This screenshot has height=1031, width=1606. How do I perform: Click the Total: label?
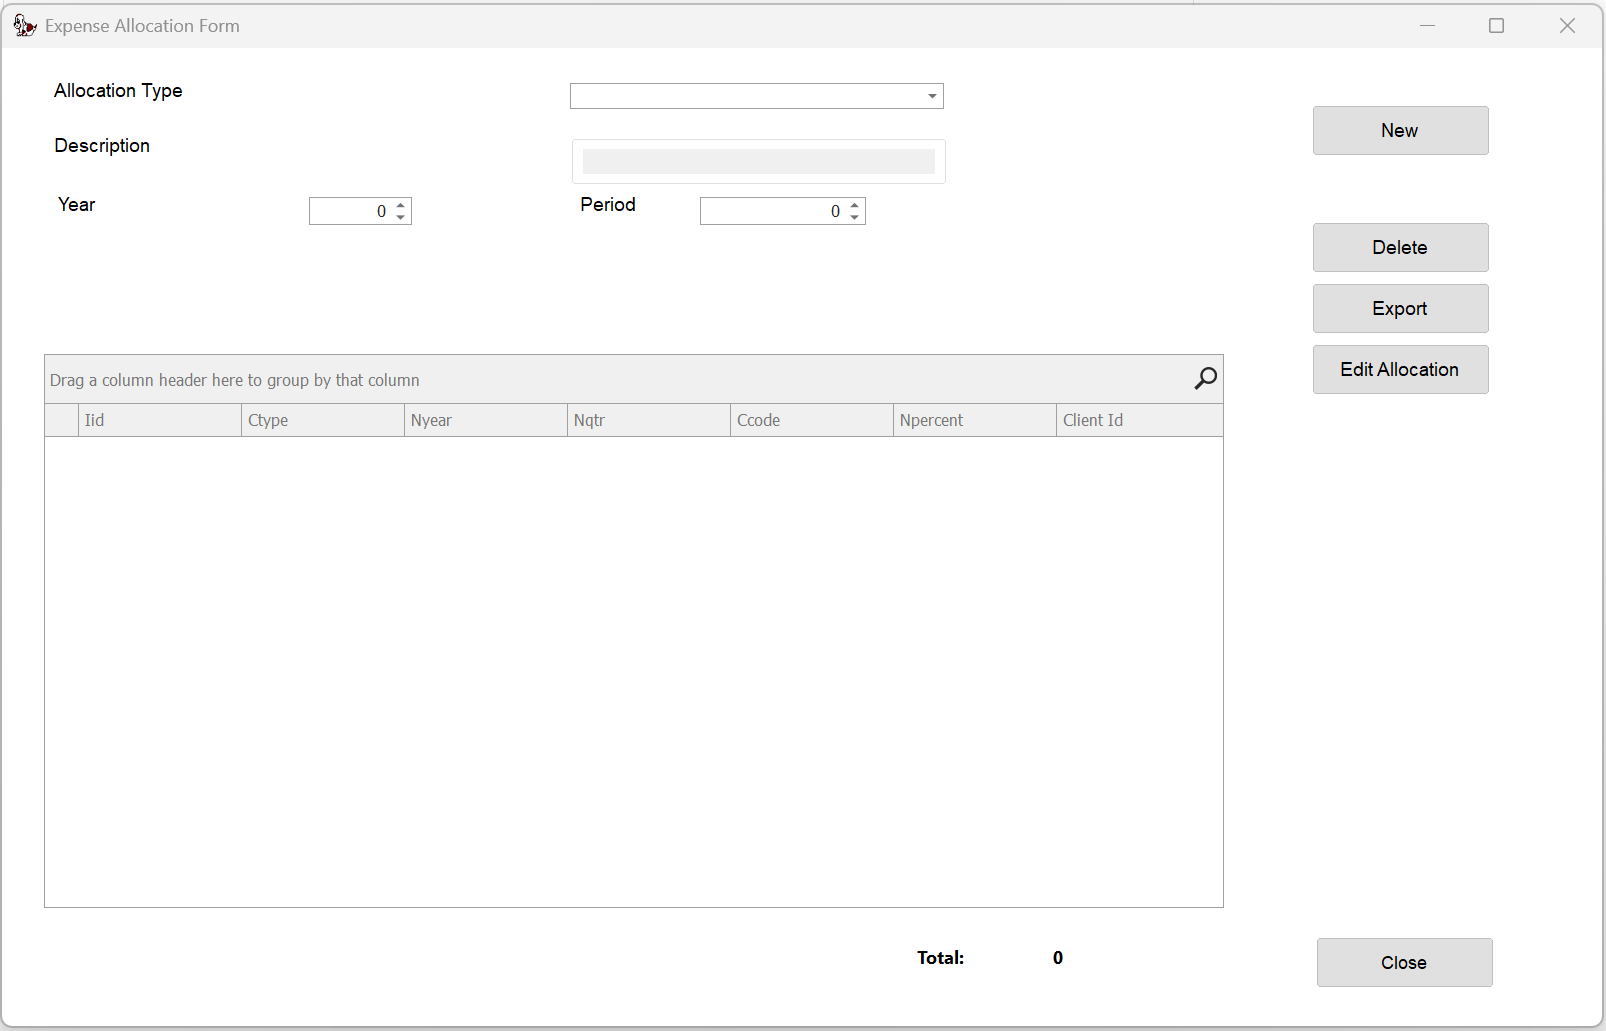(941, 958)
